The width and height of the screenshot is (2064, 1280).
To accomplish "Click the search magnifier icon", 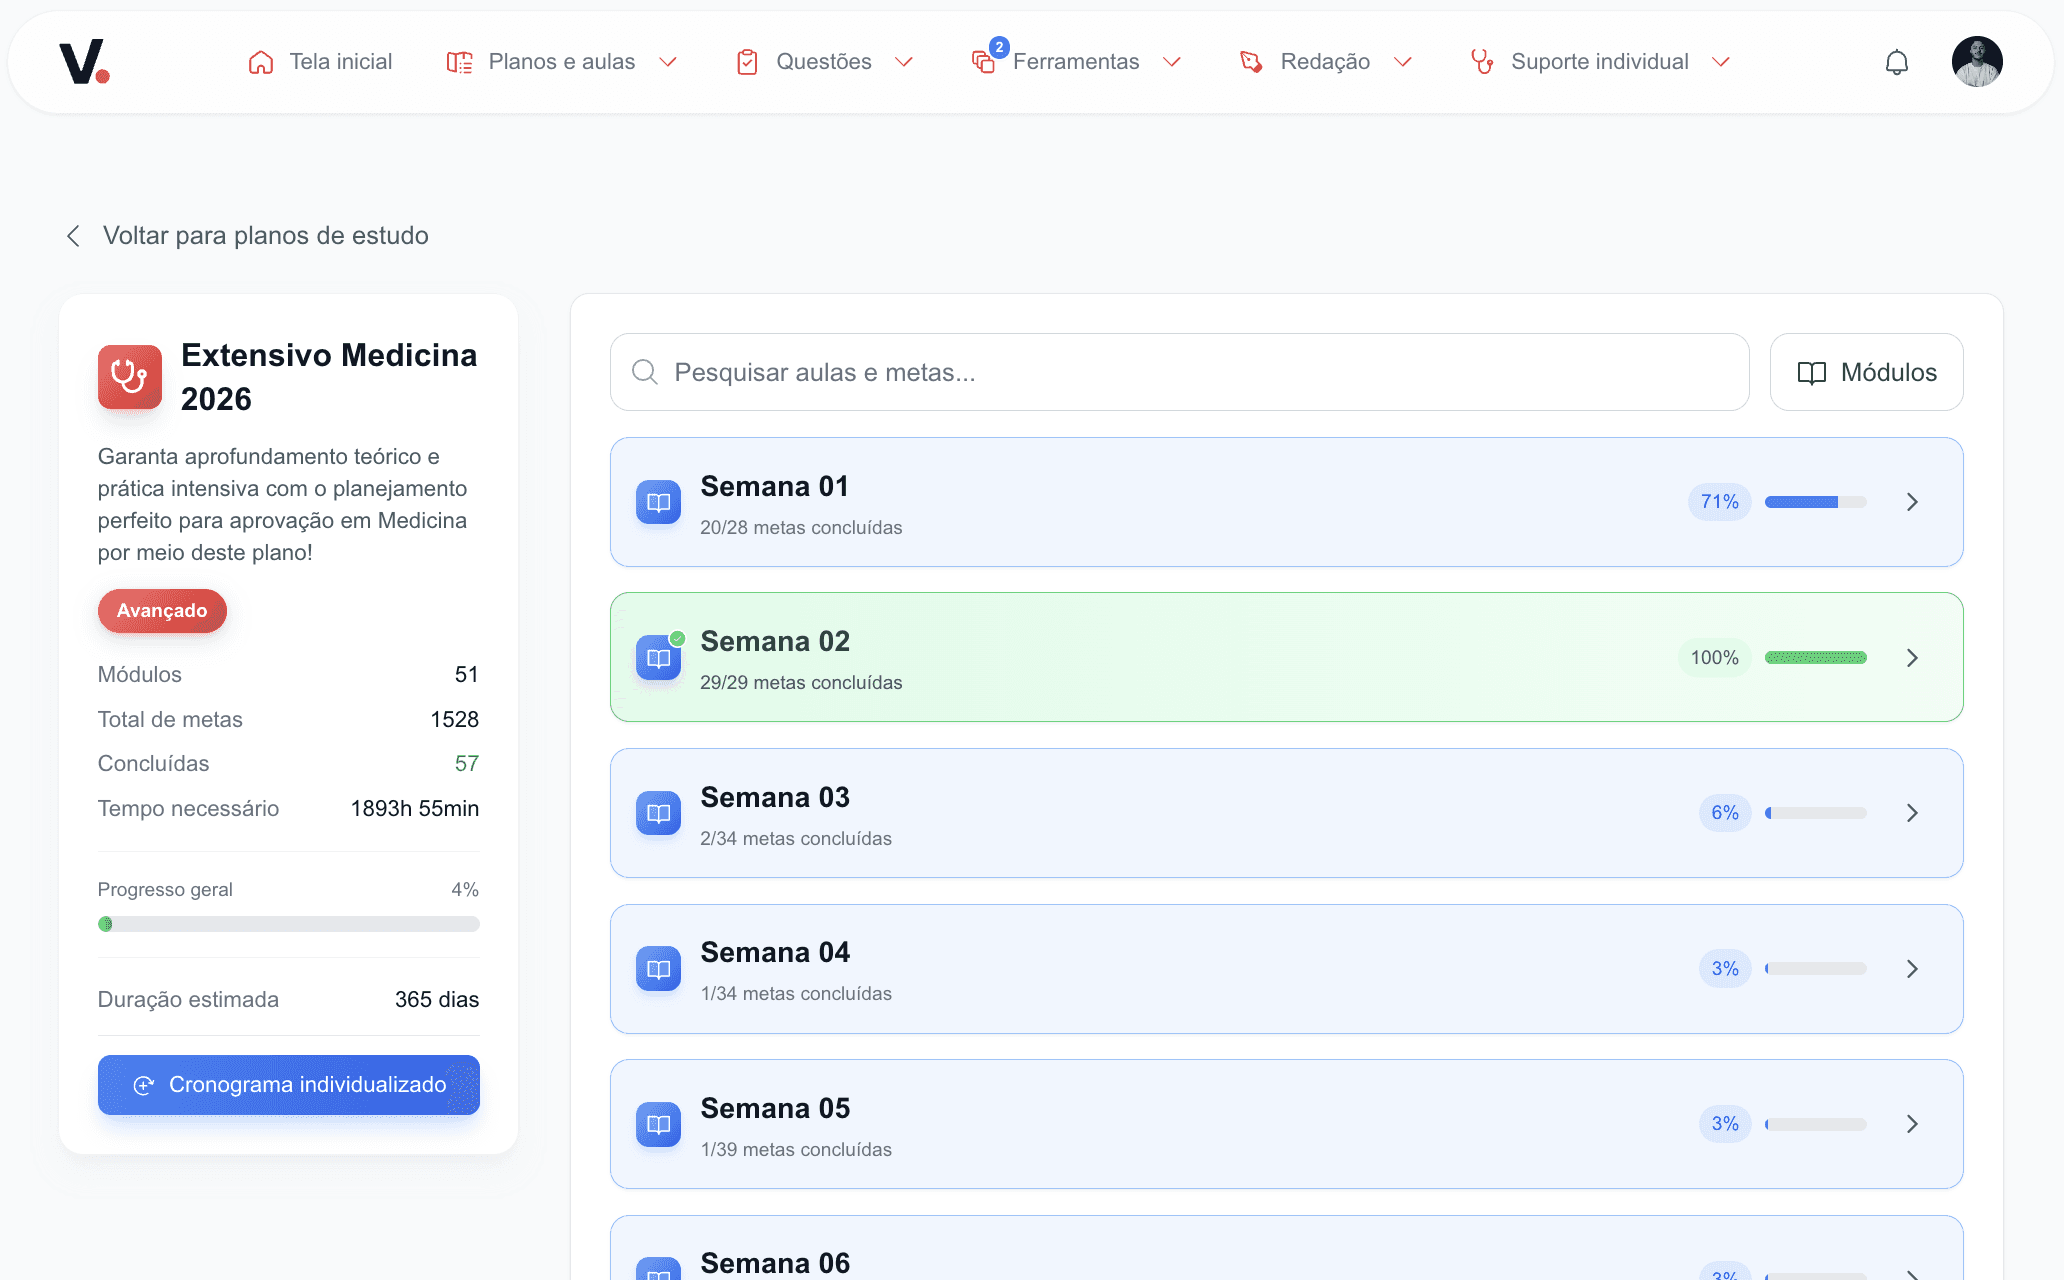I will coord(645,372).
